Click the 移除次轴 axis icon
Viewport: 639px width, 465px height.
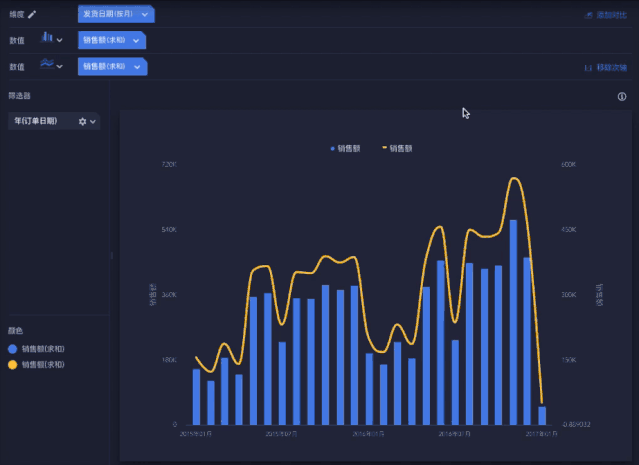tap(588, 68)
